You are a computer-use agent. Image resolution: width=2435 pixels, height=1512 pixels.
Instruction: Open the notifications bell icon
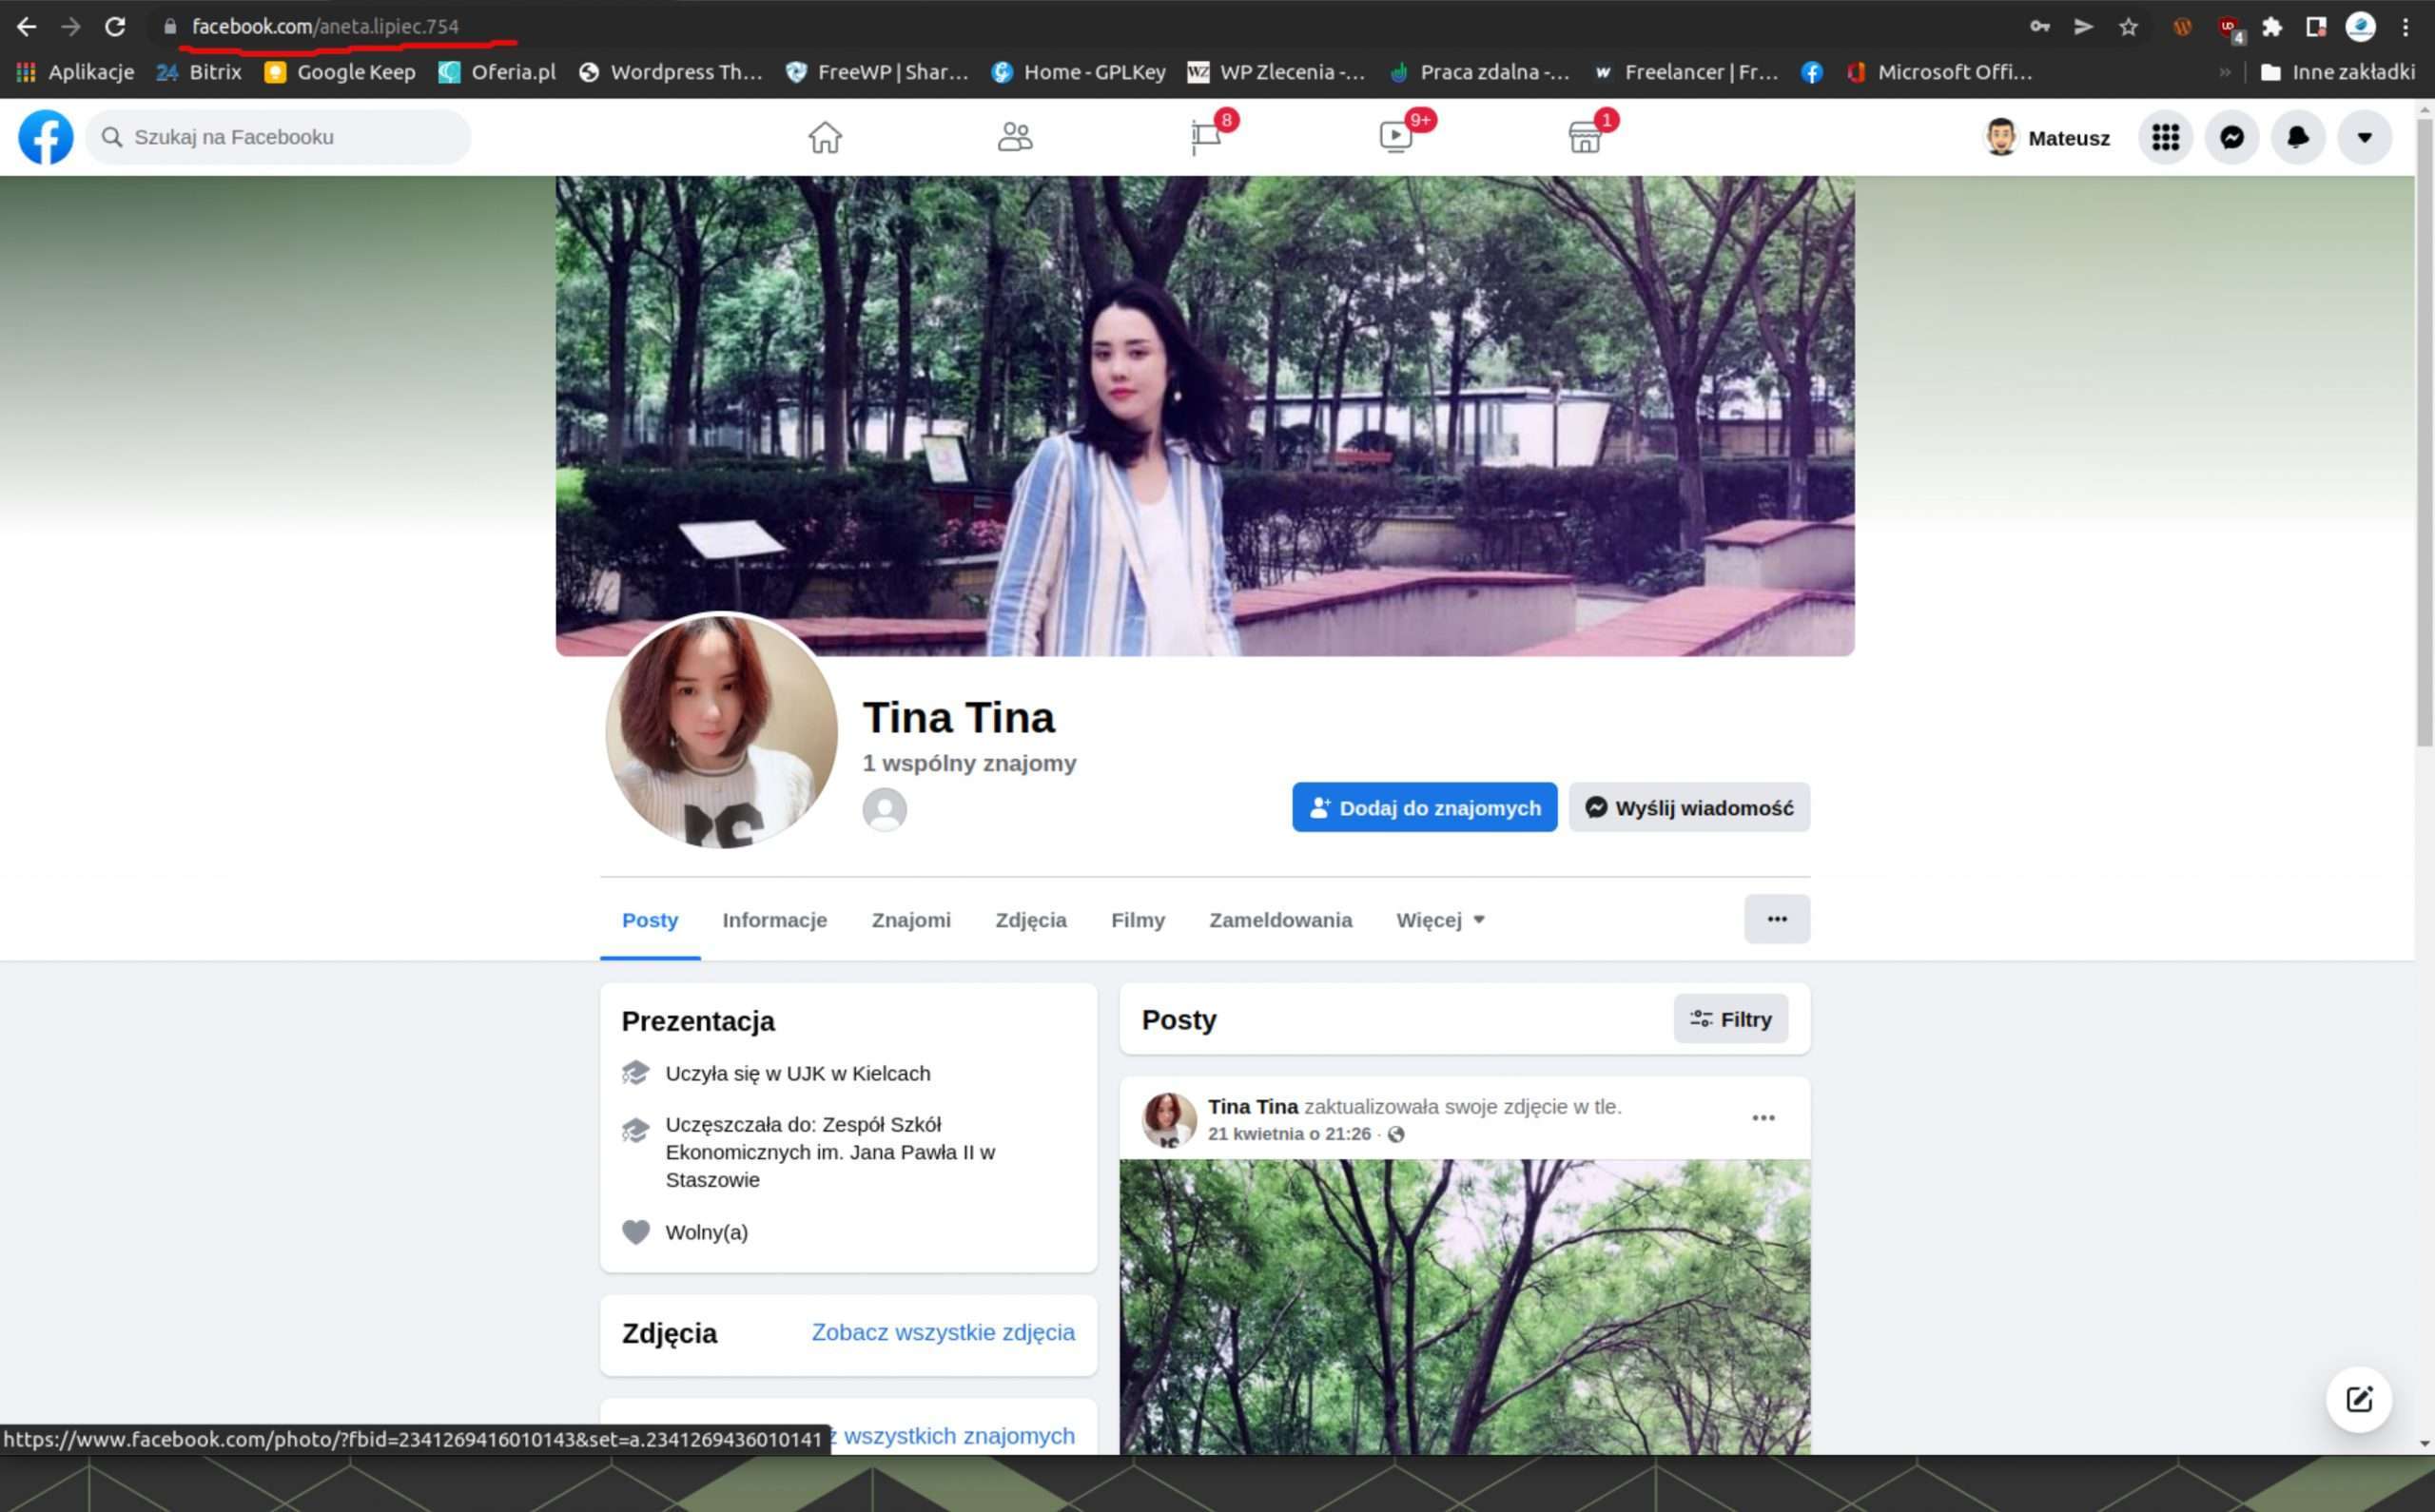pos(2298,137)
